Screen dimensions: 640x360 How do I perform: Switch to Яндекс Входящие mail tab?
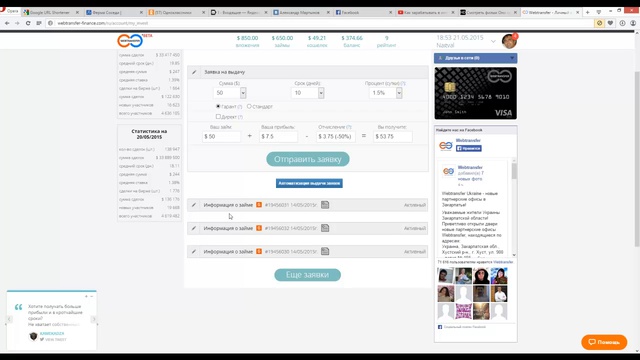239,13
